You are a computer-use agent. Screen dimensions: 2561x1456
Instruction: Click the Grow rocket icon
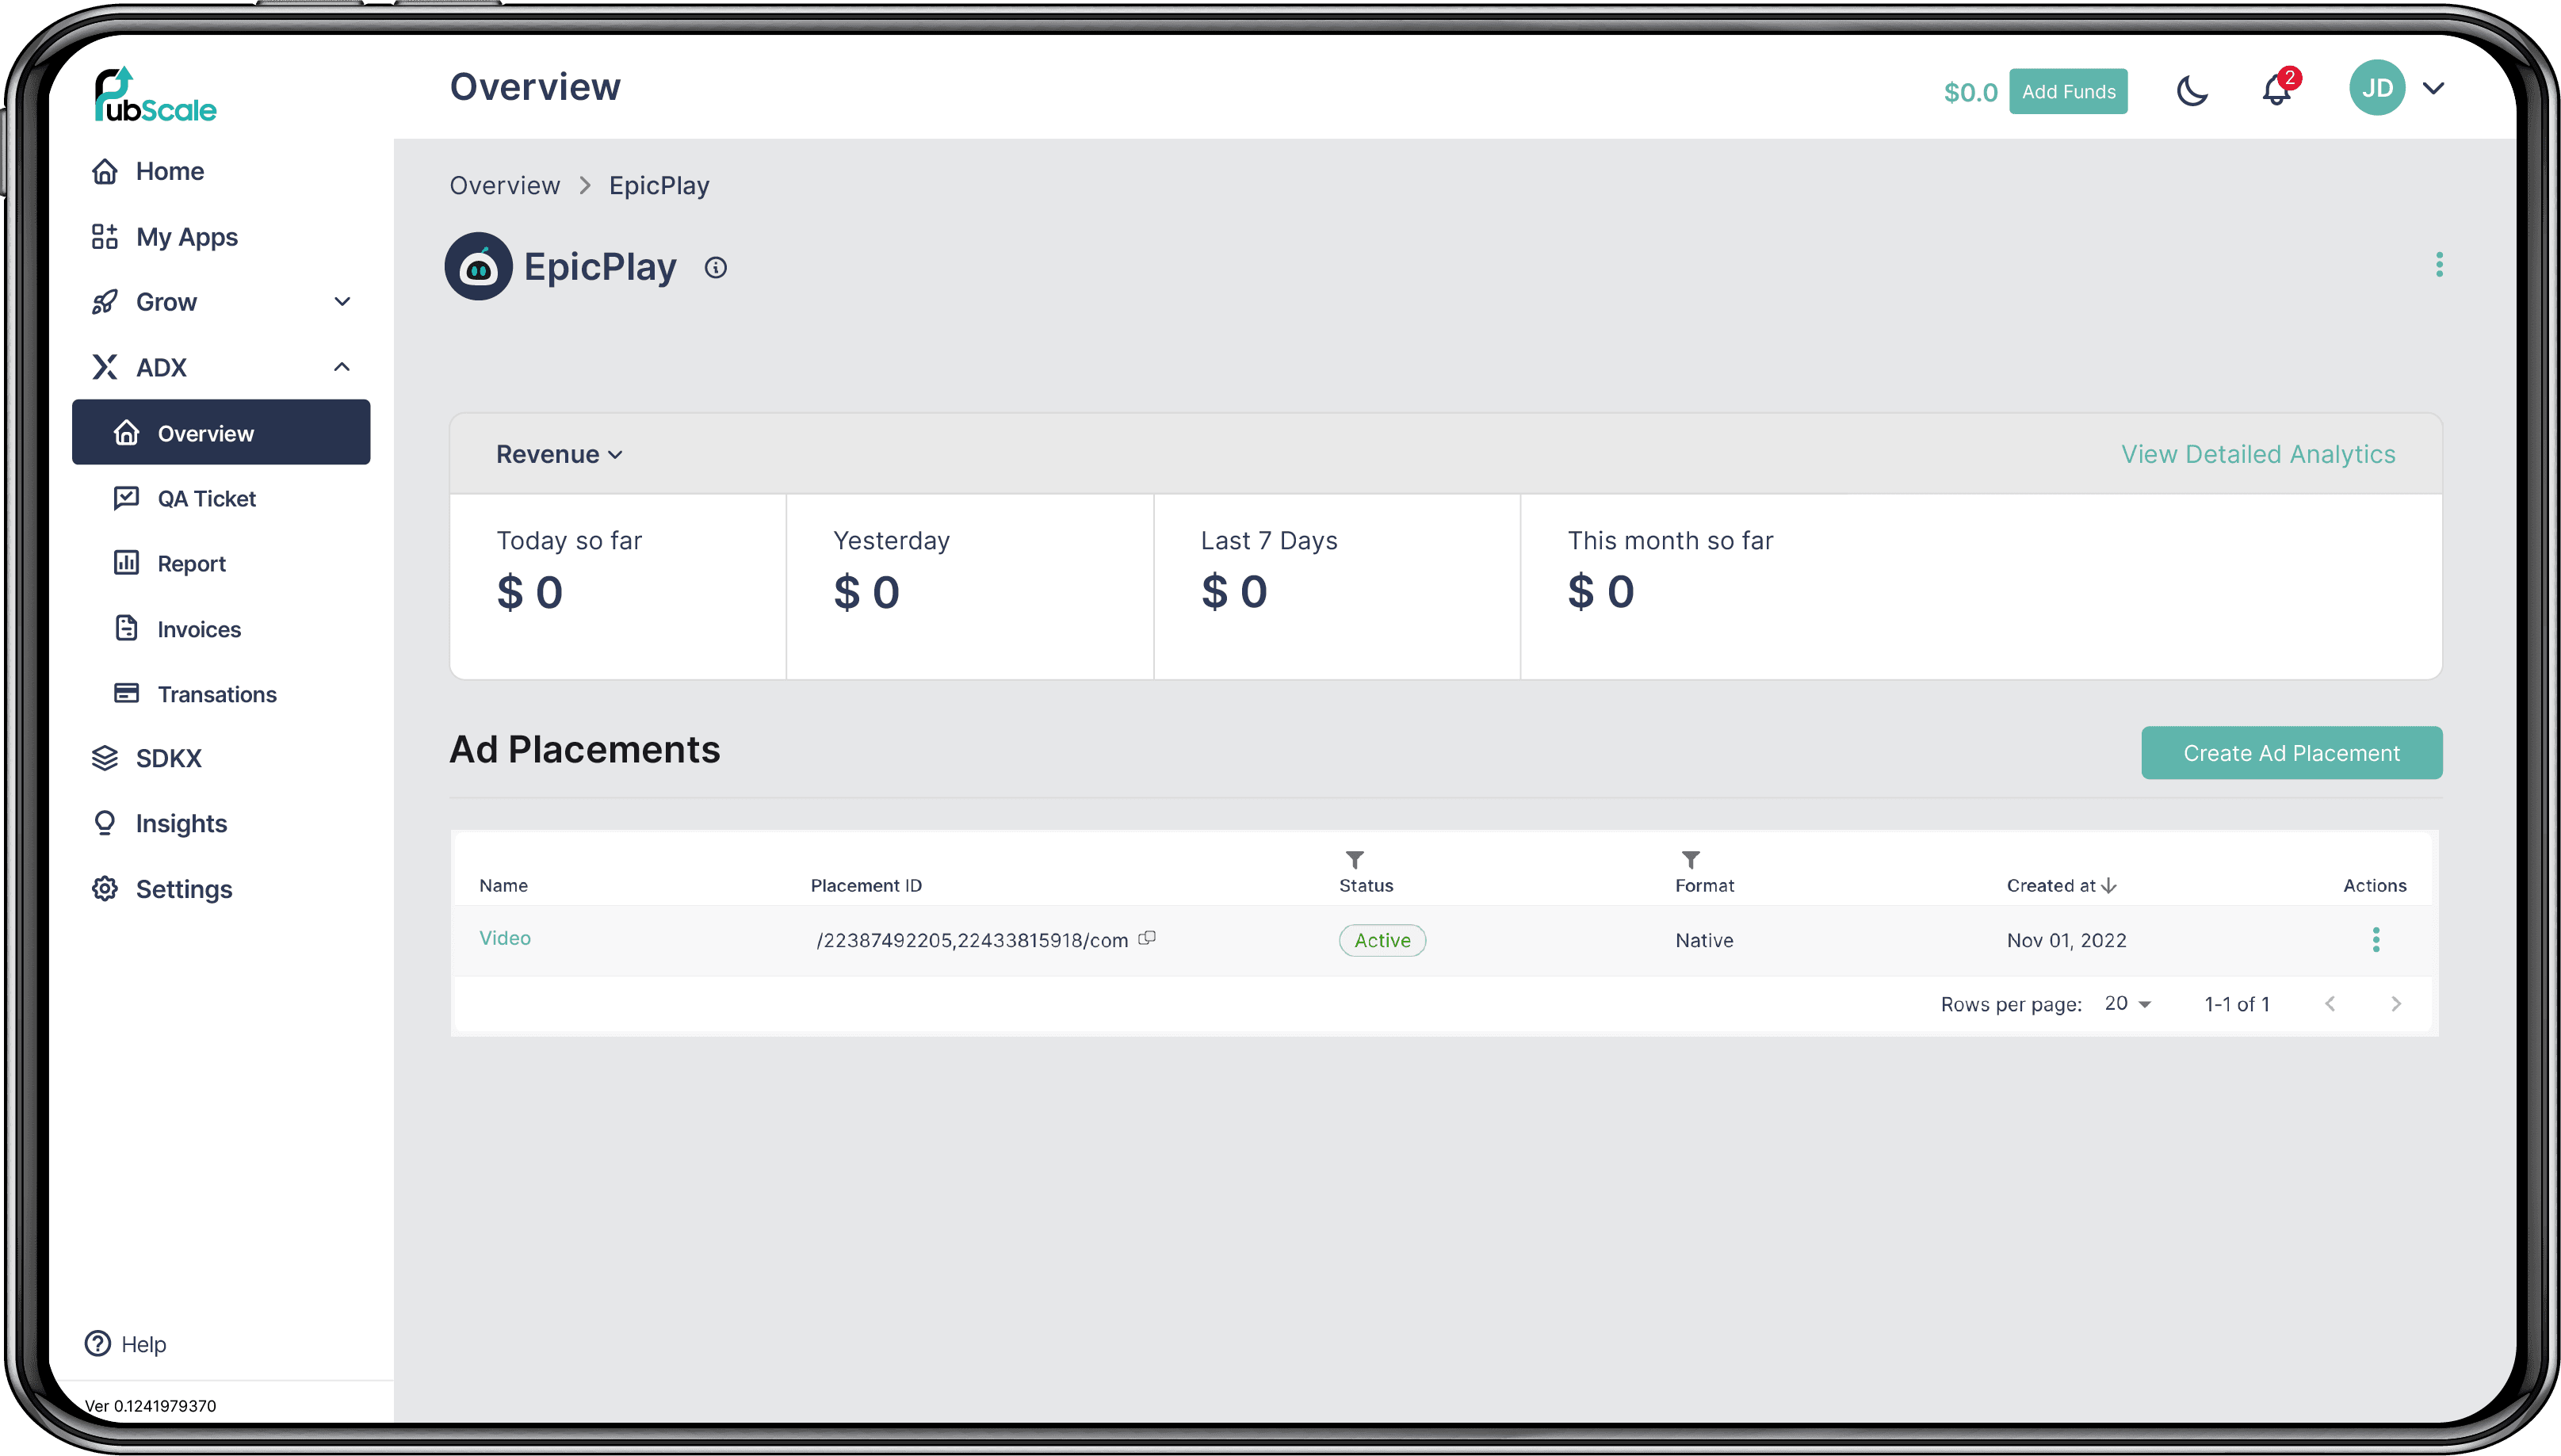tap(105, 302)
